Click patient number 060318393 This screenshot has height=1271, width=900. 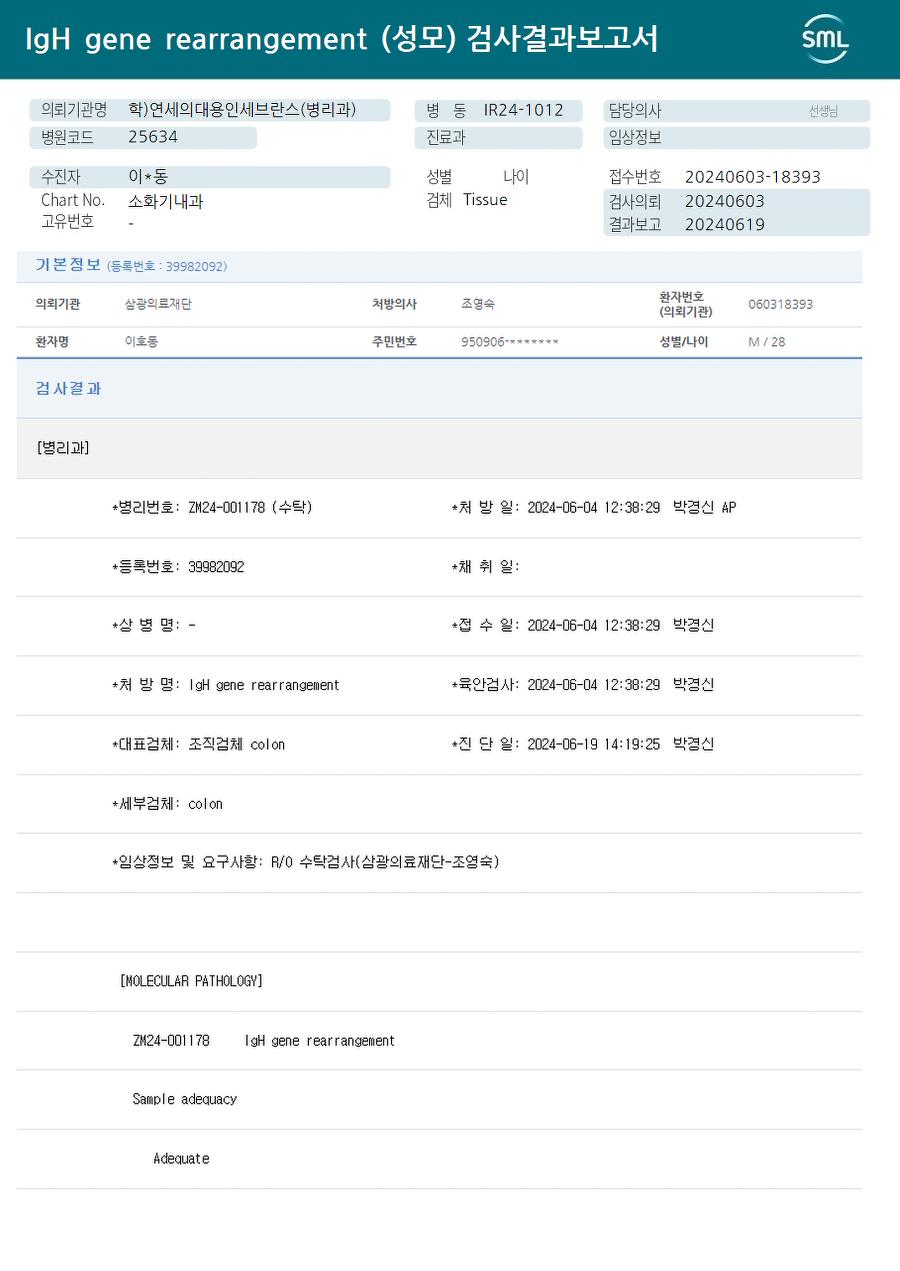click(780, 304)
